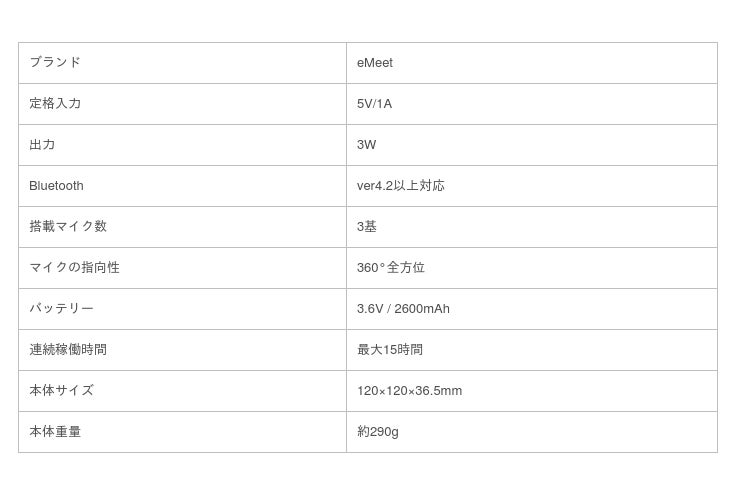Image resolution: width=740 pixels, height=493 pixels.
Task: Select the 搭載マイク数 label
Action: coord(68,227)
